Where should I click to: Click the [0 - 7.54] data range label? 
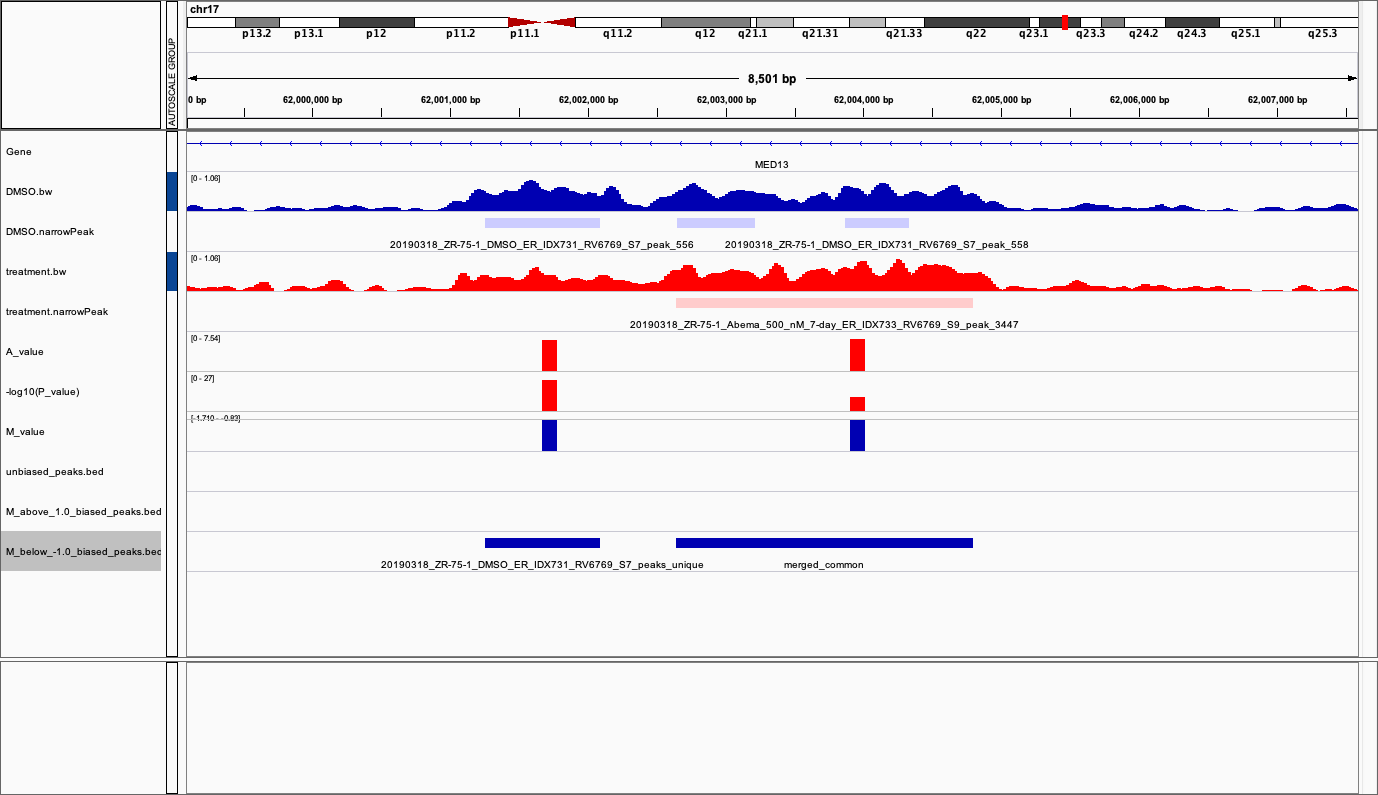[205, 338]
